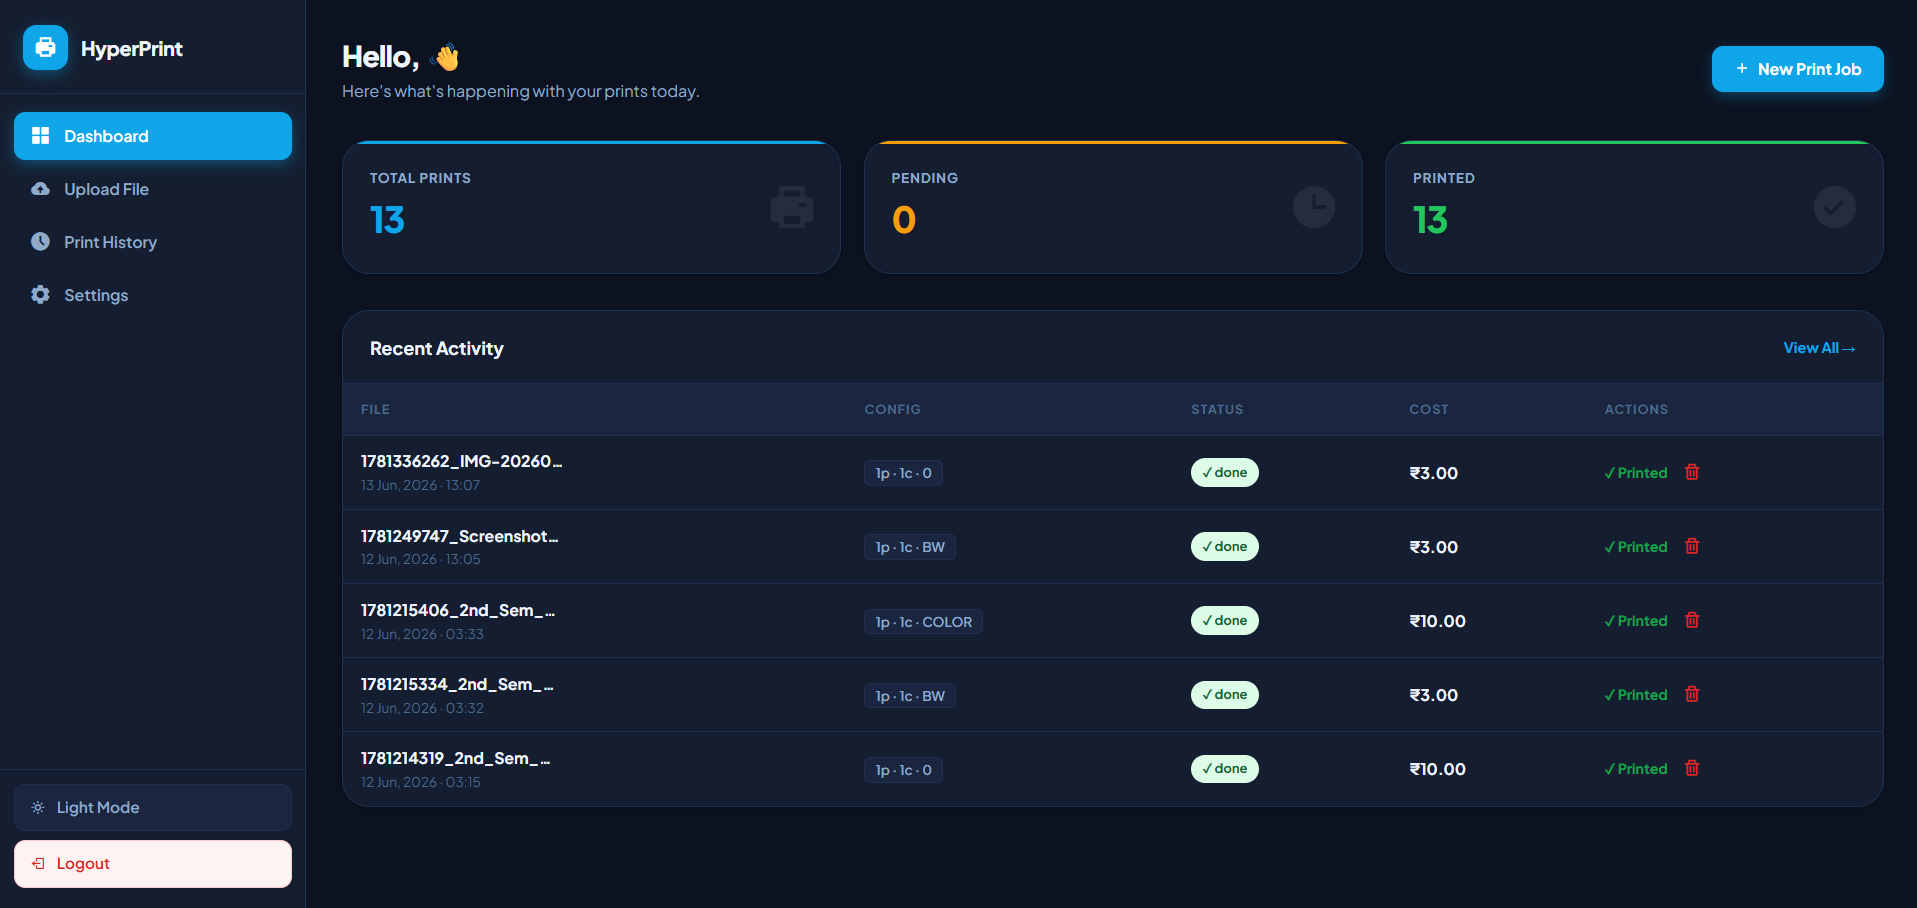Click the ₹10.00 cost of 1781214319 row

point(1437,769)
